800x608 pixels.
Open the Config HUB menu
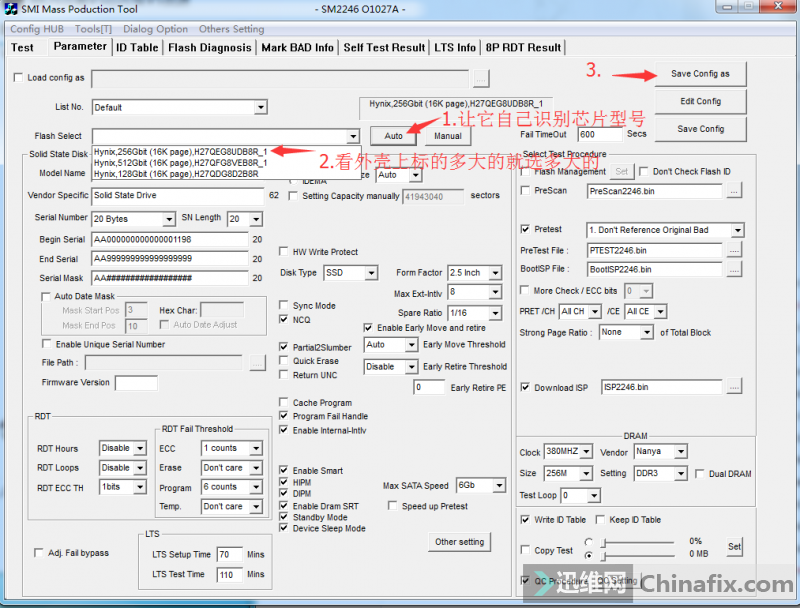(x=37, y=29)
